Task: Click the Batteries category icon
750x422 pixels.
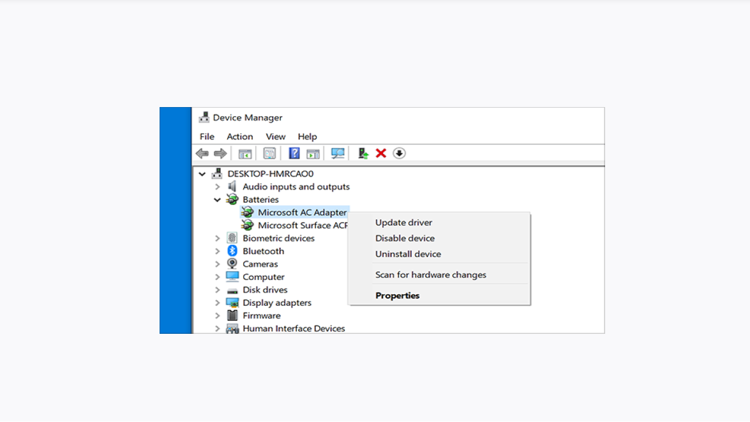Action: point(232,199)
